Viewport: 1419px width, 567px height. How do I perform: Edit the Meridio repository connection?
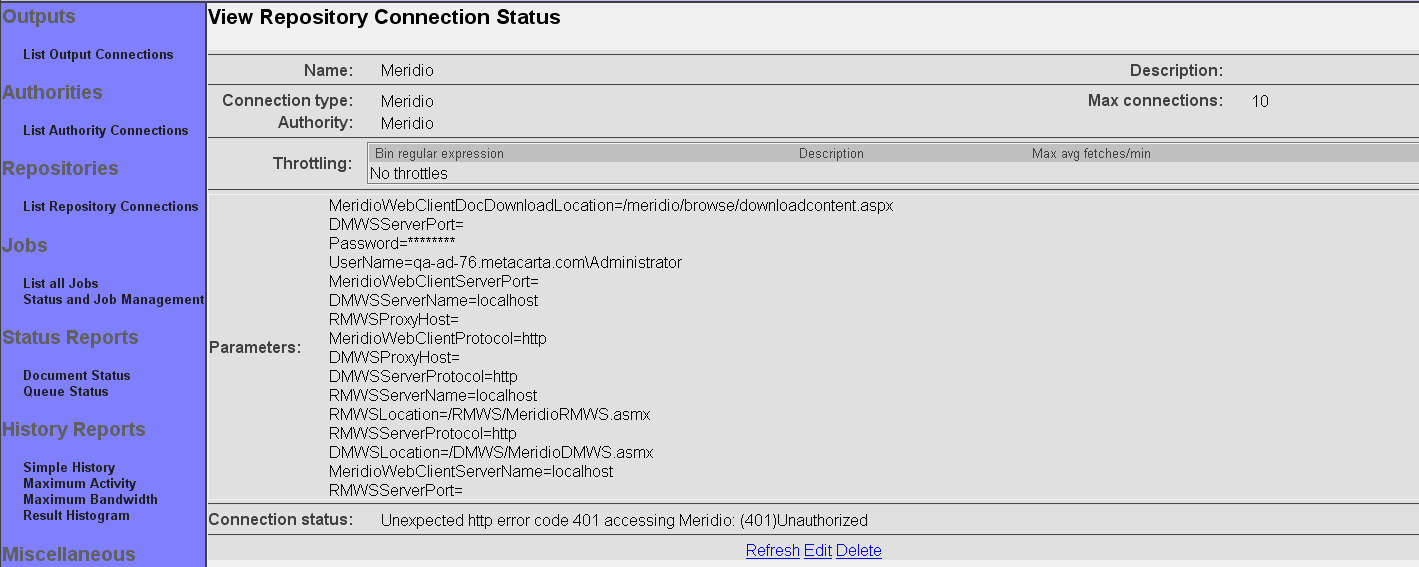(818, 551)
